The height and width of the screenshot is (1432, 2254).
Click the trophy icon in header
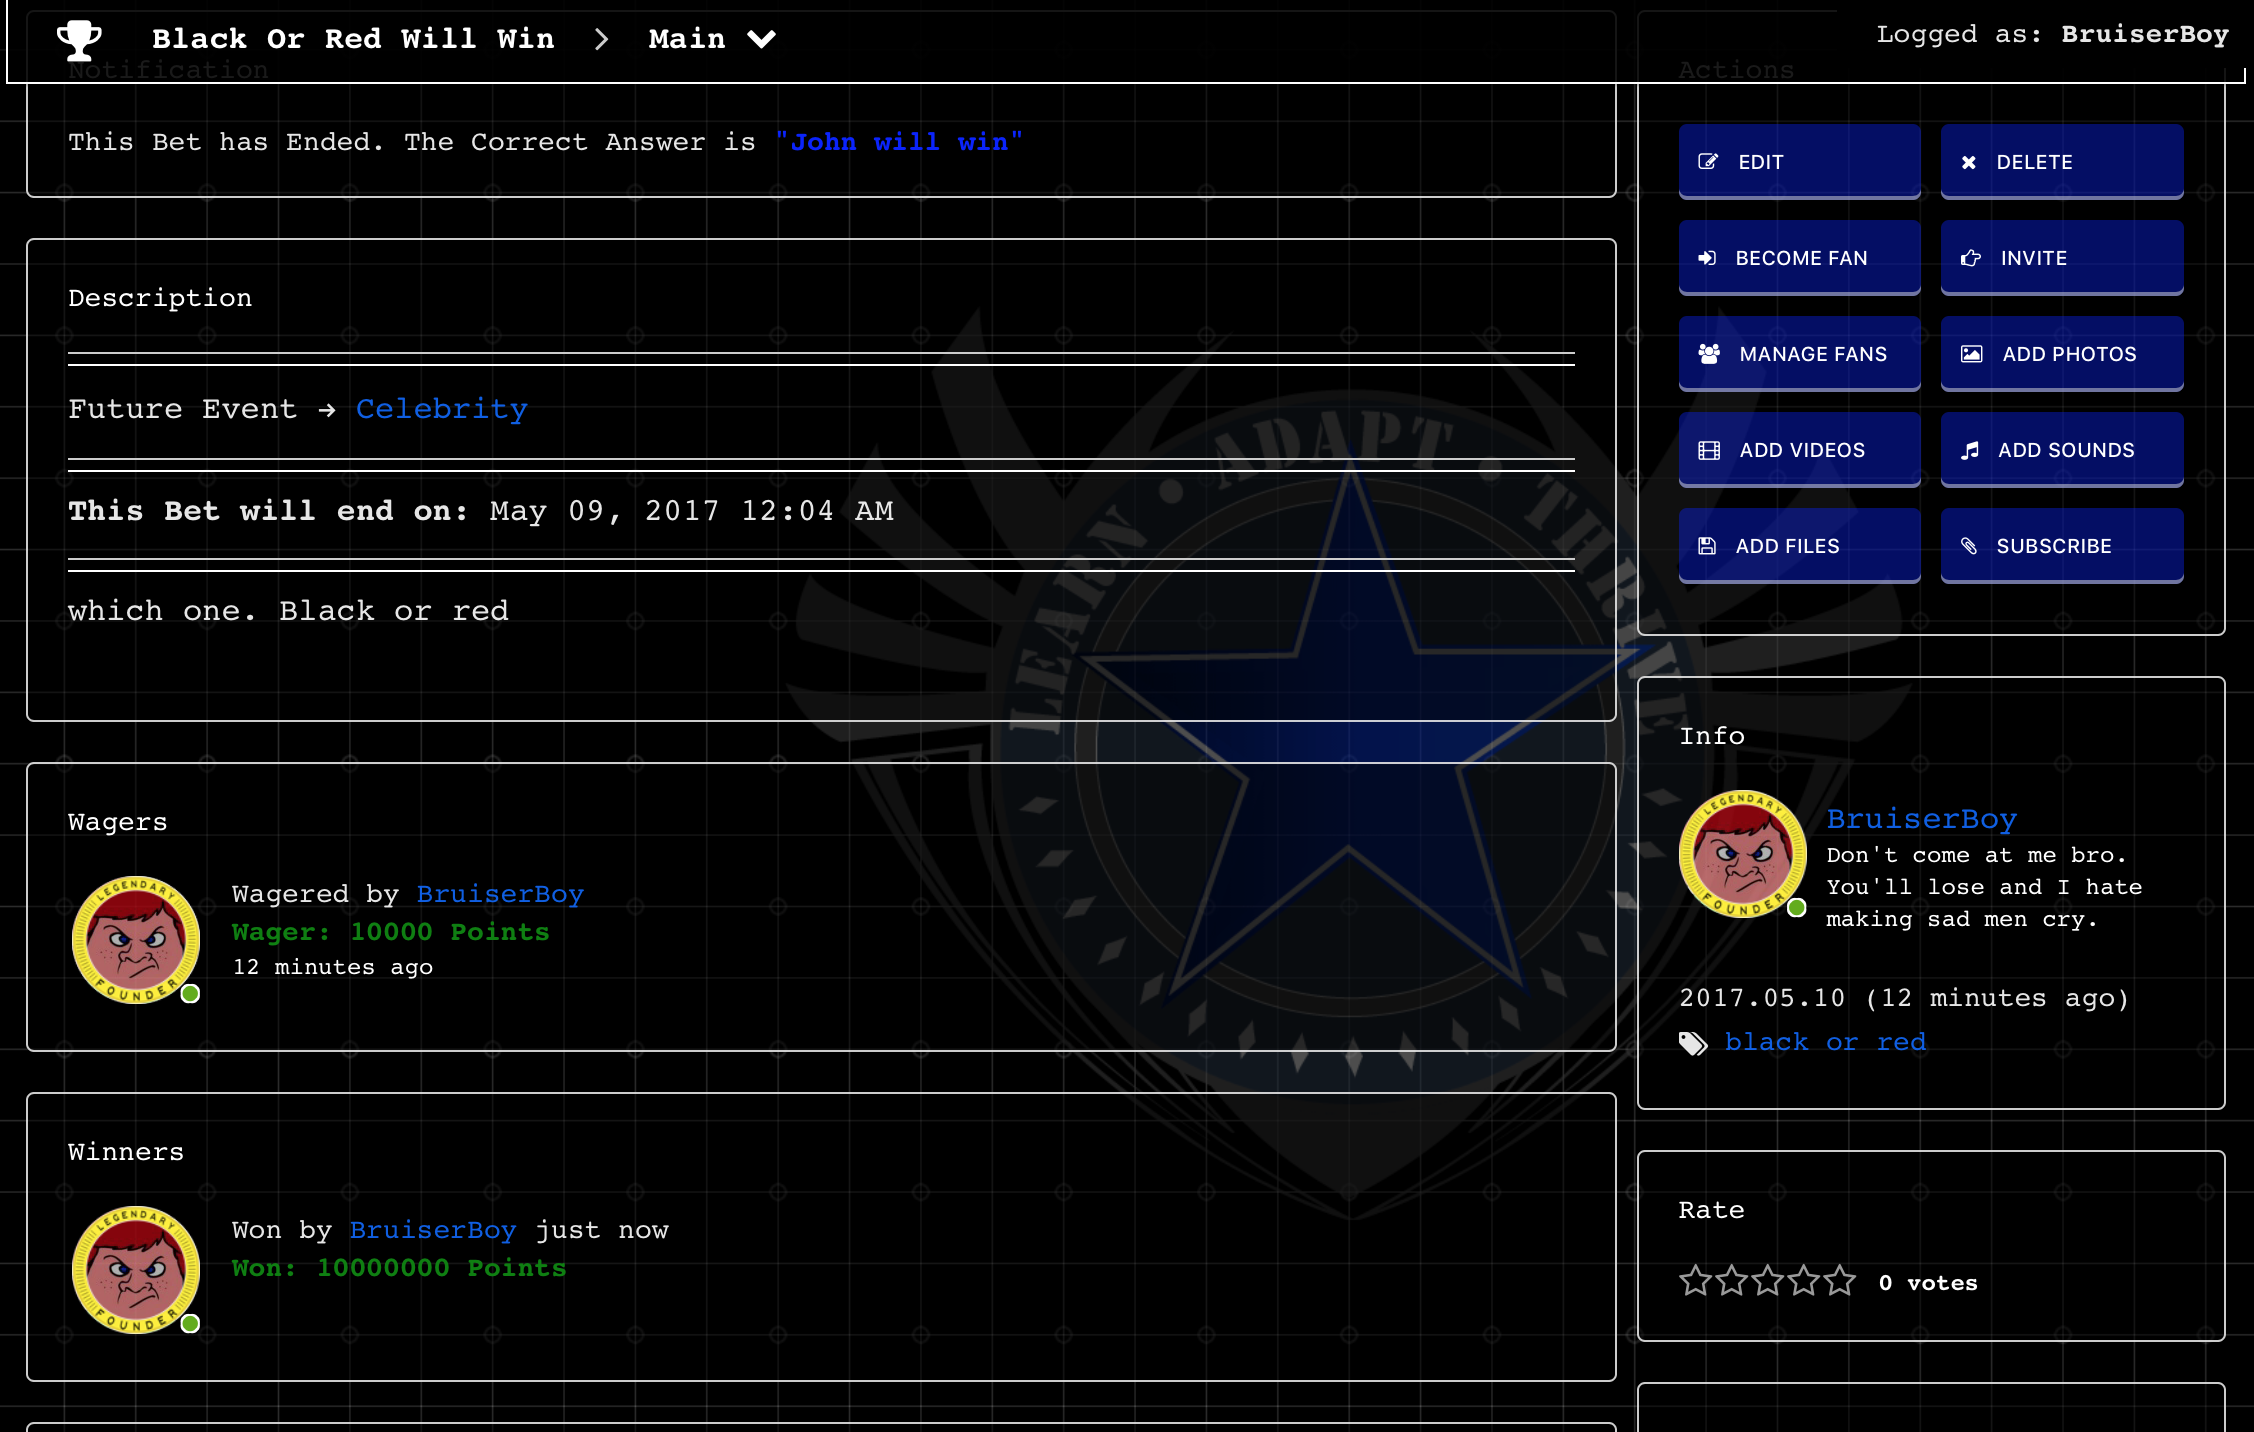[79, 40]
